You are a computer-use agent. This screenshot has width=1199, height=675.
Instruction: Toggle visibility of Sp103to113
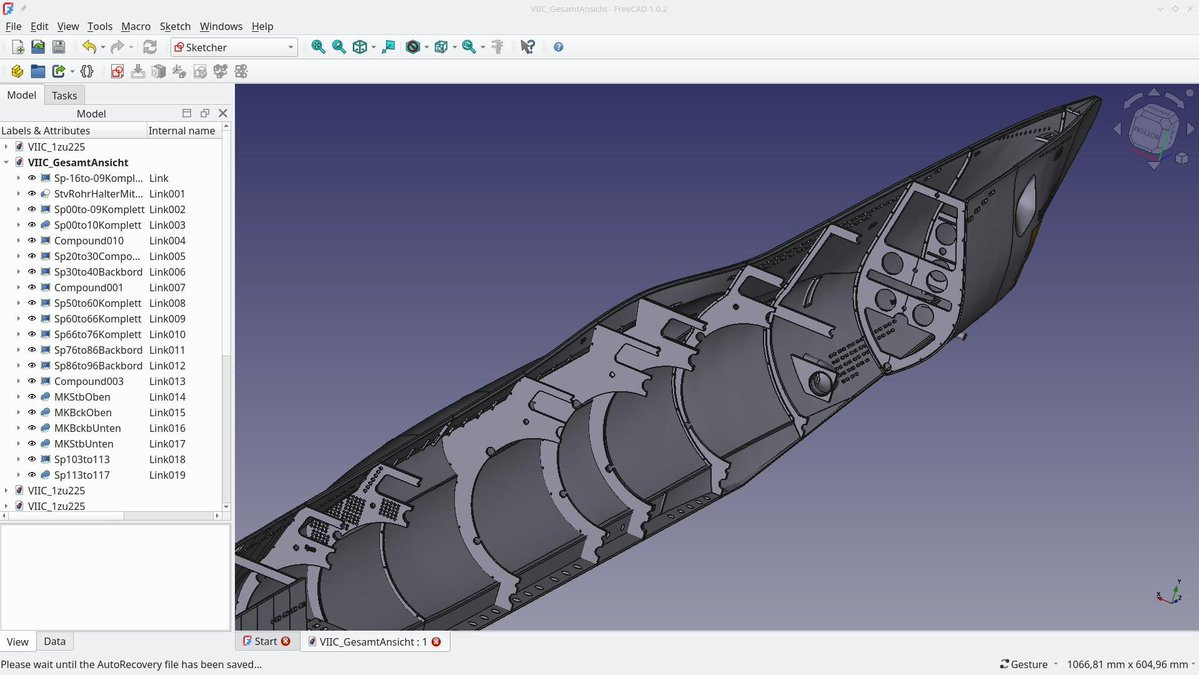click(x=32, y=460)
